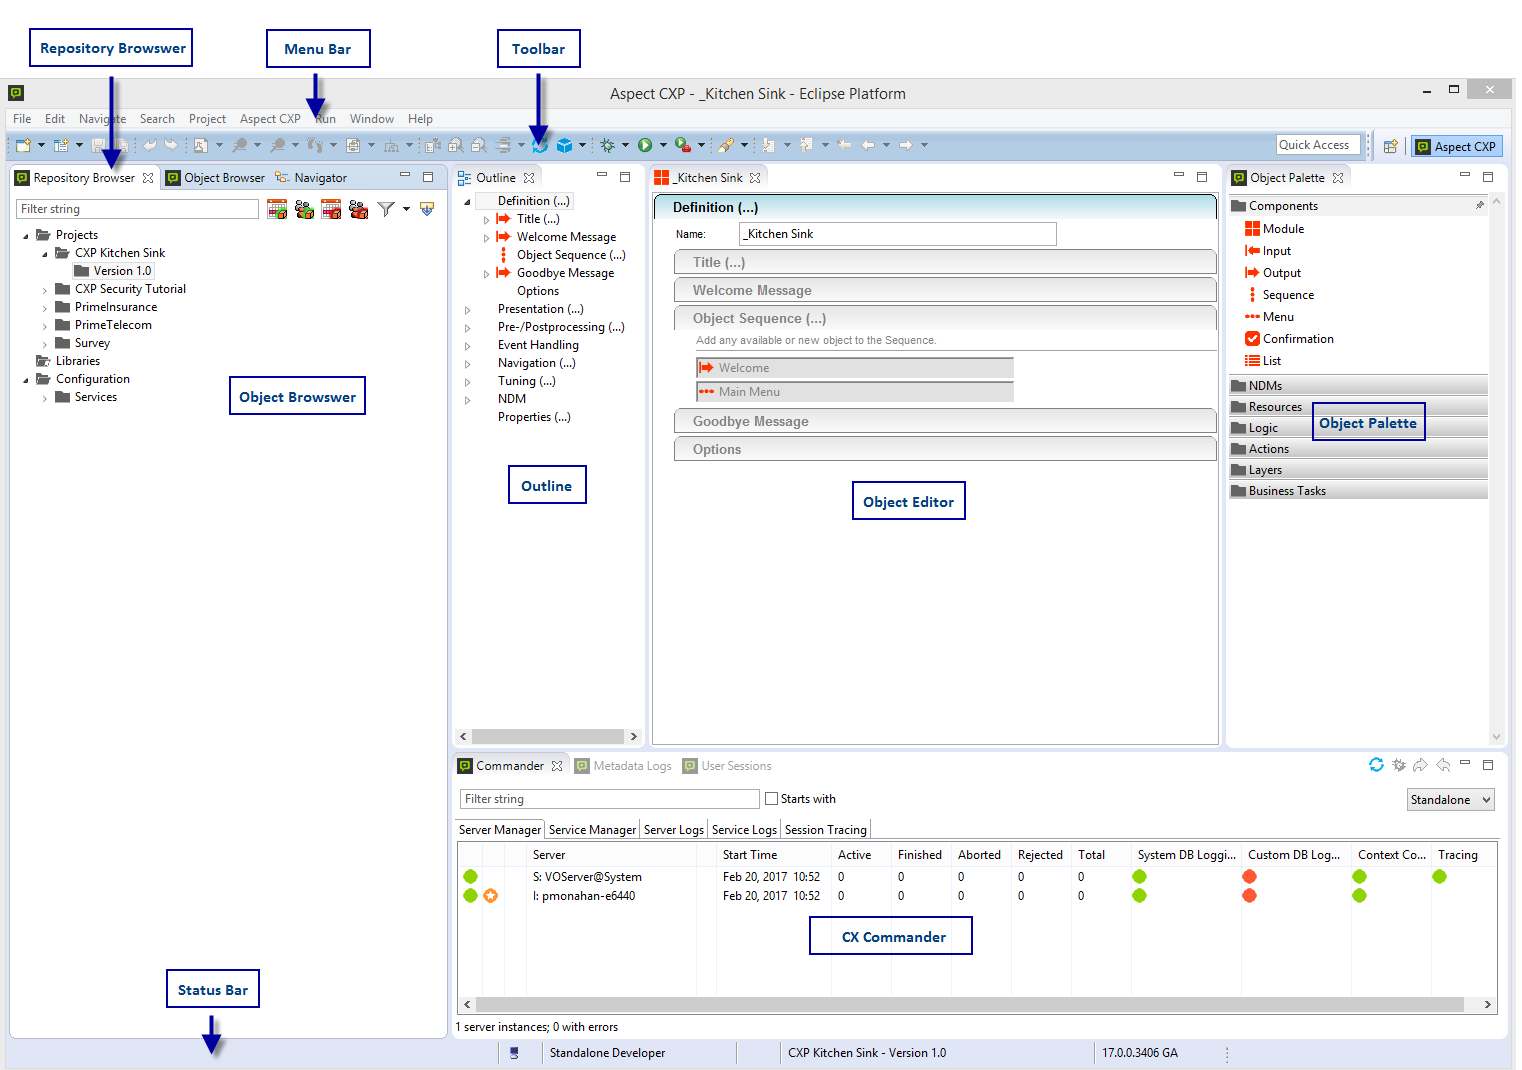The height and width of the screenshot is (1070, 1522).
Task: Expand the CXP Security Tutorial project node
Action: 44,288
